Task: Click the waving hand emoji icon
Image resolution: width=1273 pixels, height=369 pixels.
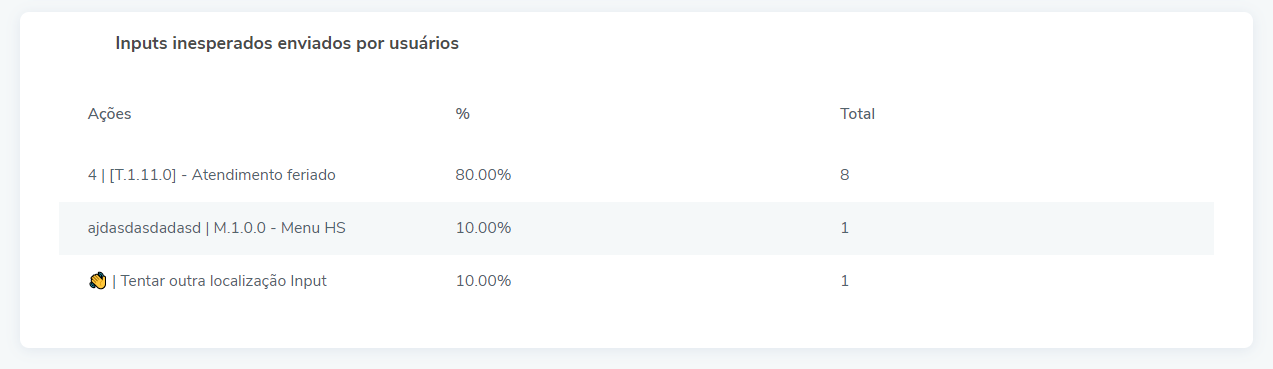Action: pyautogui.click(x=97, y=281)
